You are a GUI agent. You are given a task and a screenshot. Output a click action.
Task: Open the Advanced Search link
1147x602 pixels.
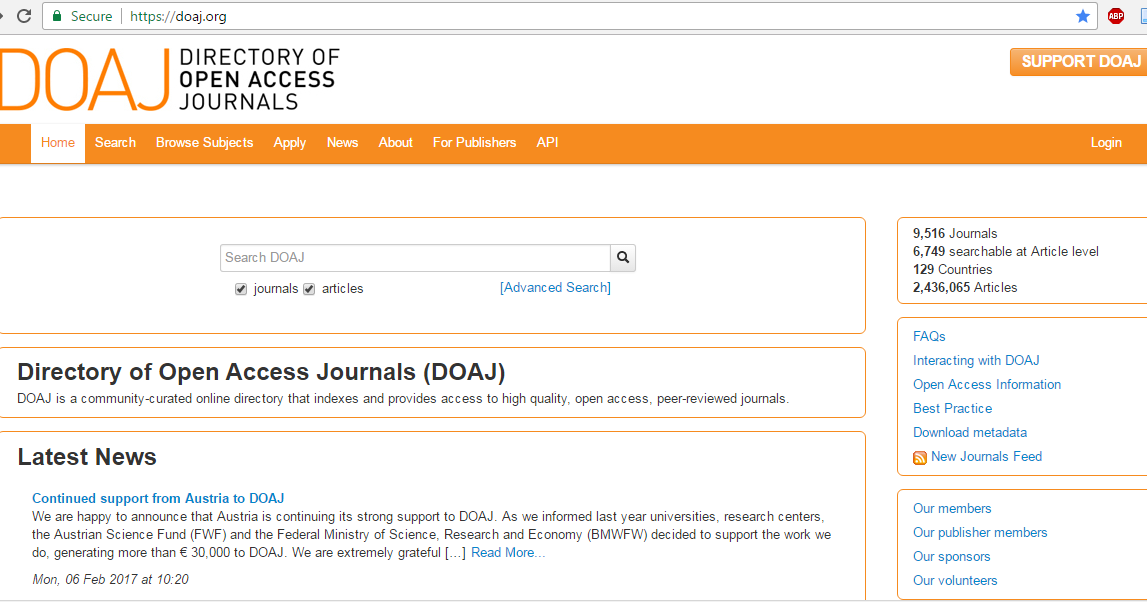(555, 287)
